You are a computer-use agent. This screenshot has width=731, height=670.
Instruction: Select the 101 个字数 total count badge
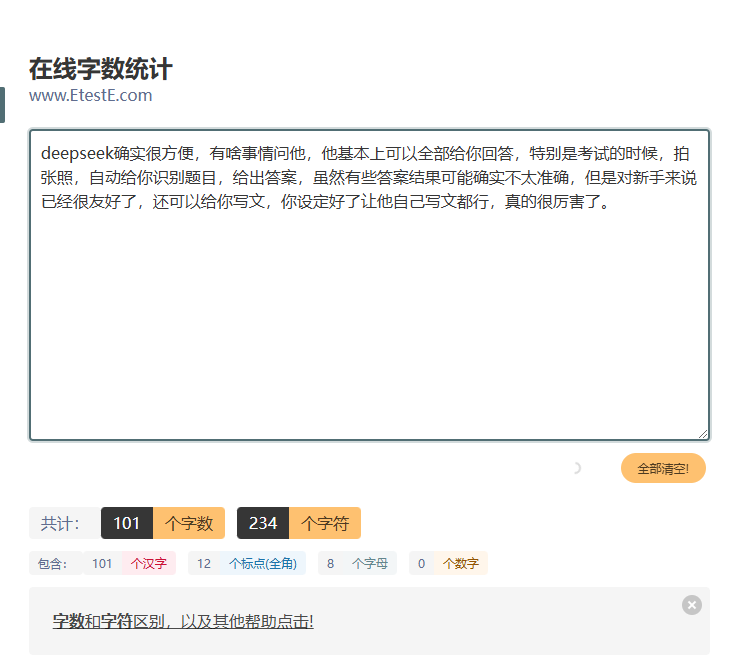click(x=163, y=523)
